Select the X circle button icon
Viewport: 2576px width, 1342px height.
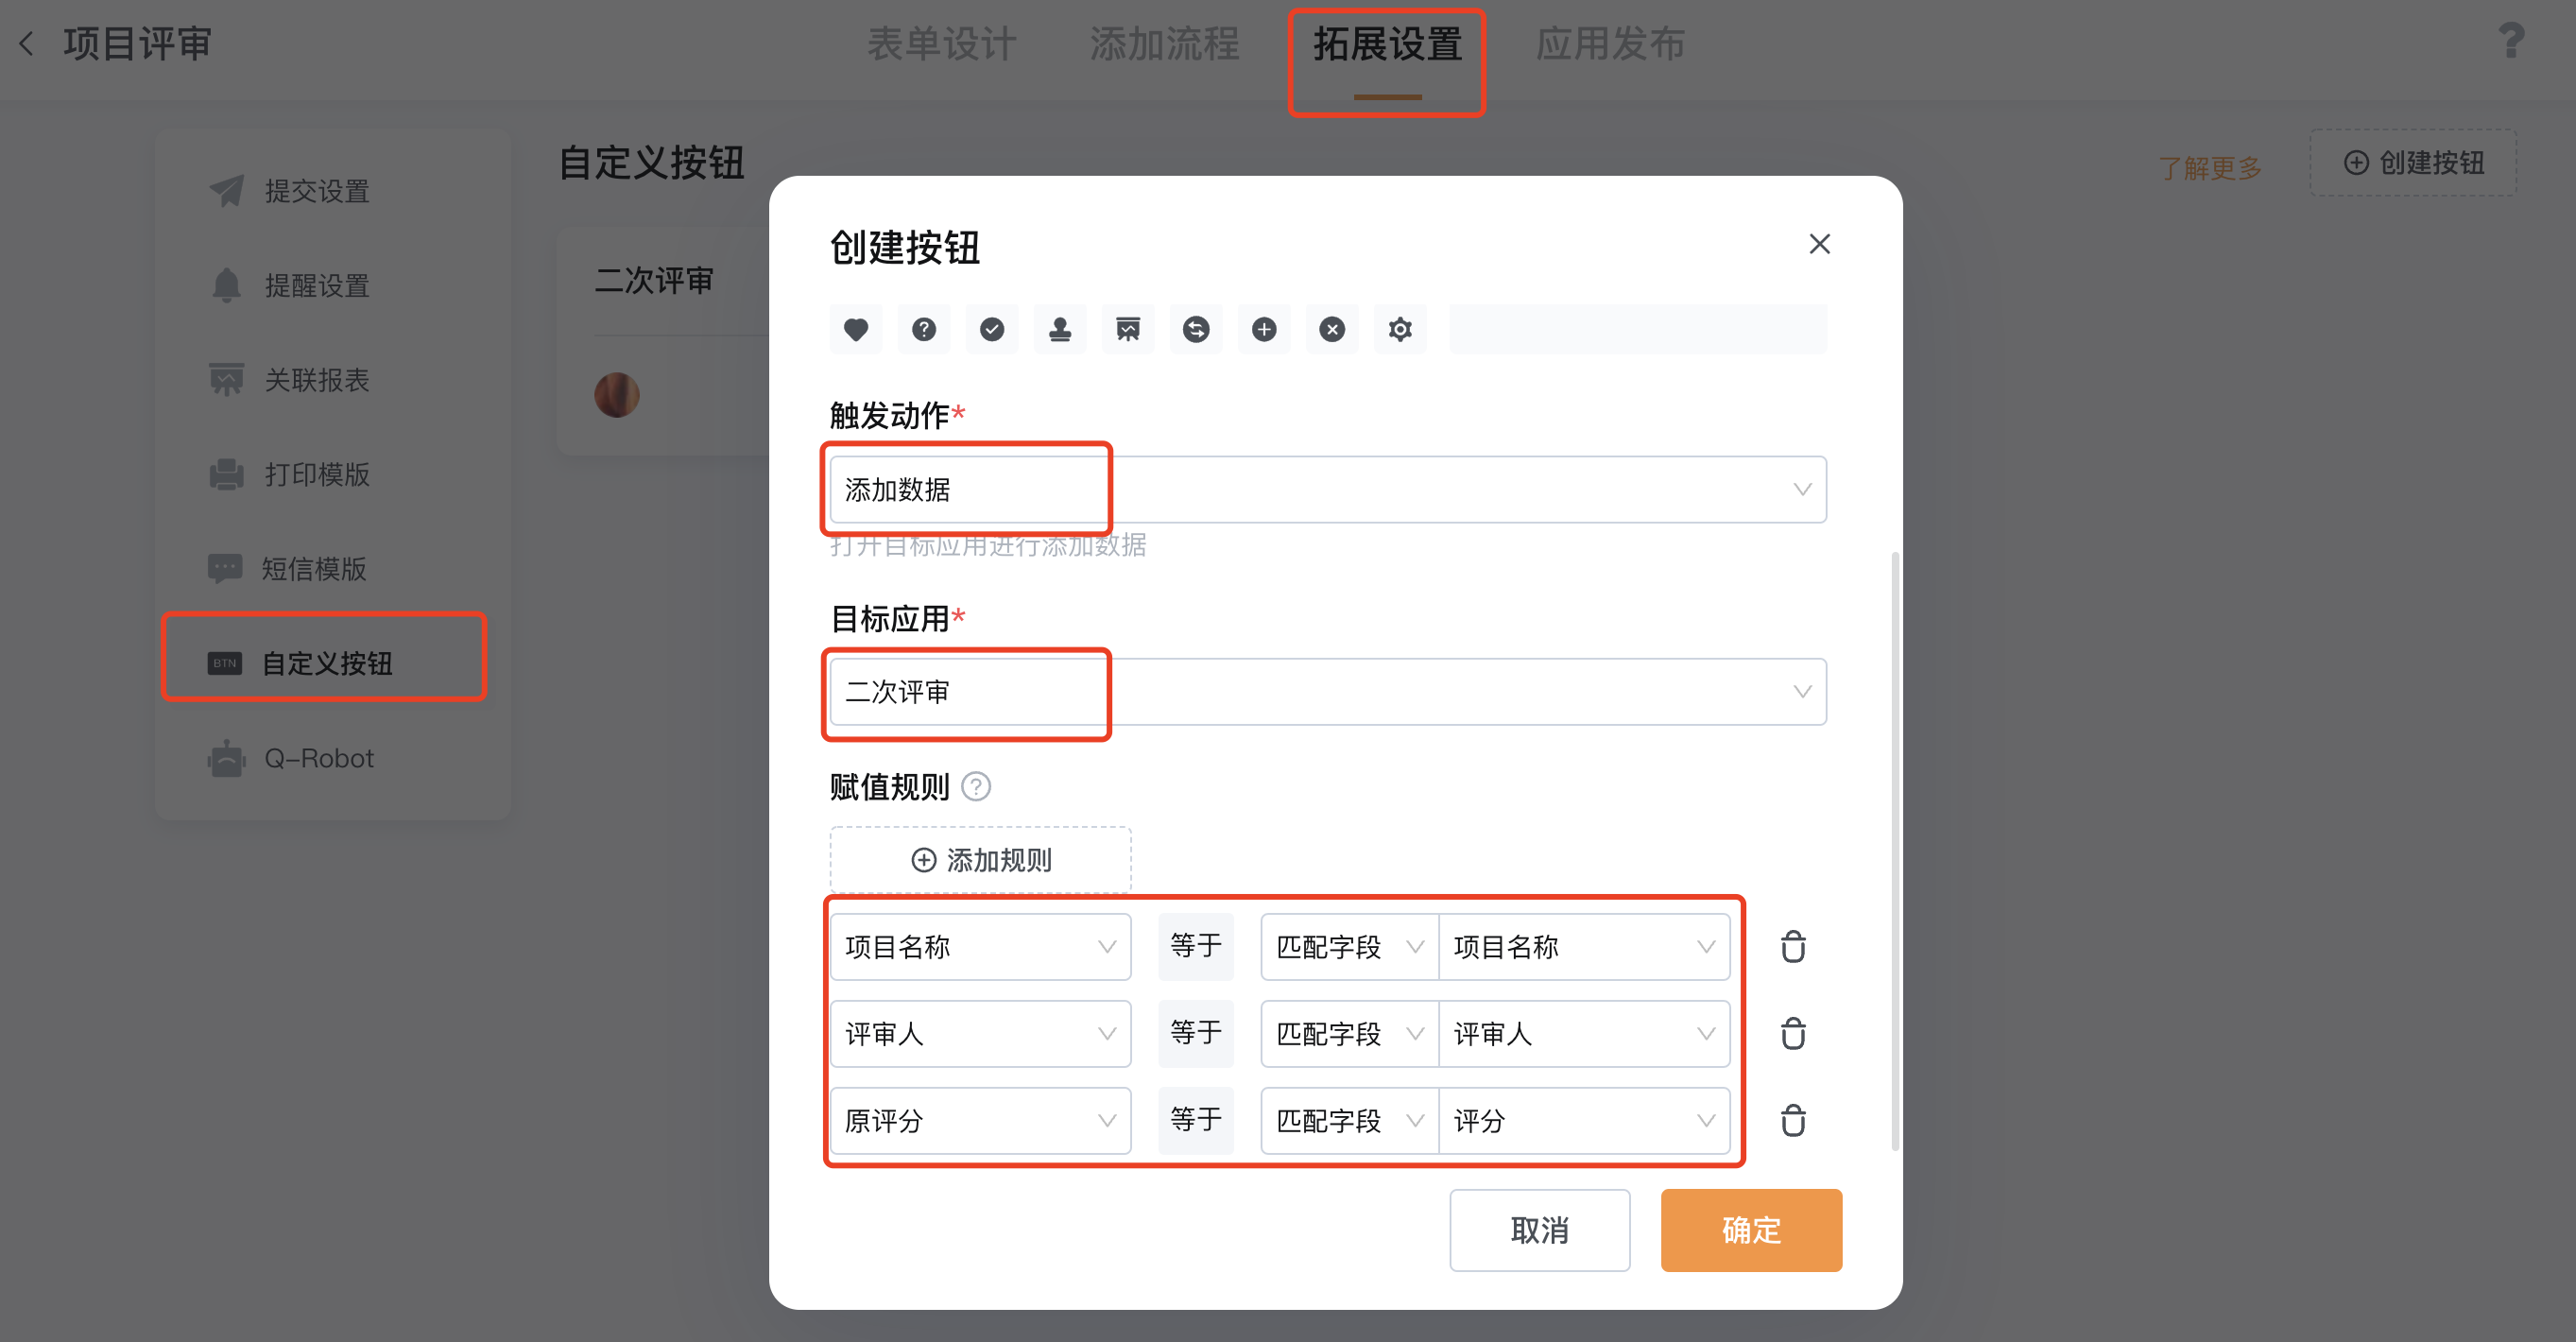pyautogui.click(x=1332, y=329)
